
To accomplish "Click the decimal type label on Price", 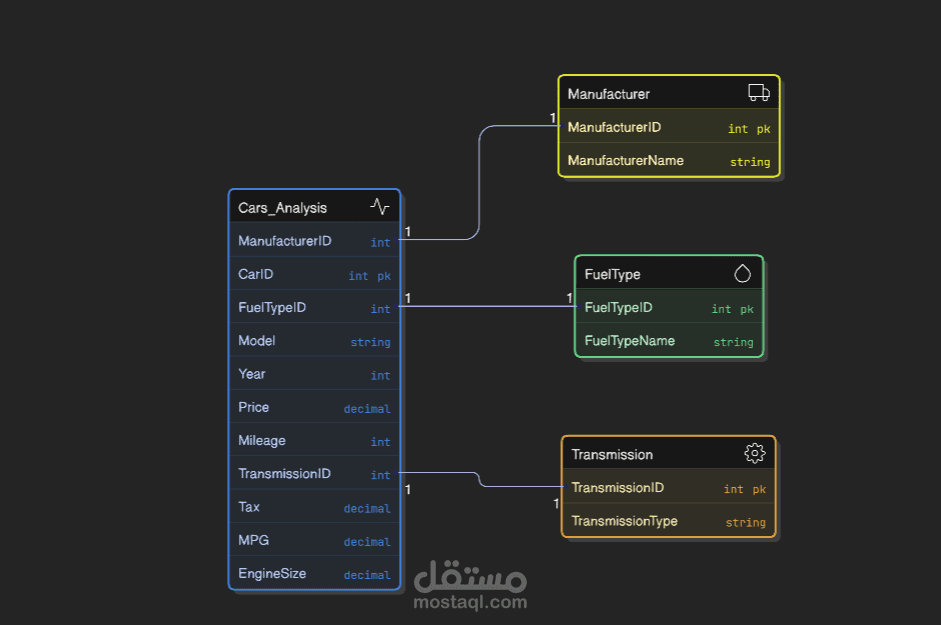I will point(366,408).
